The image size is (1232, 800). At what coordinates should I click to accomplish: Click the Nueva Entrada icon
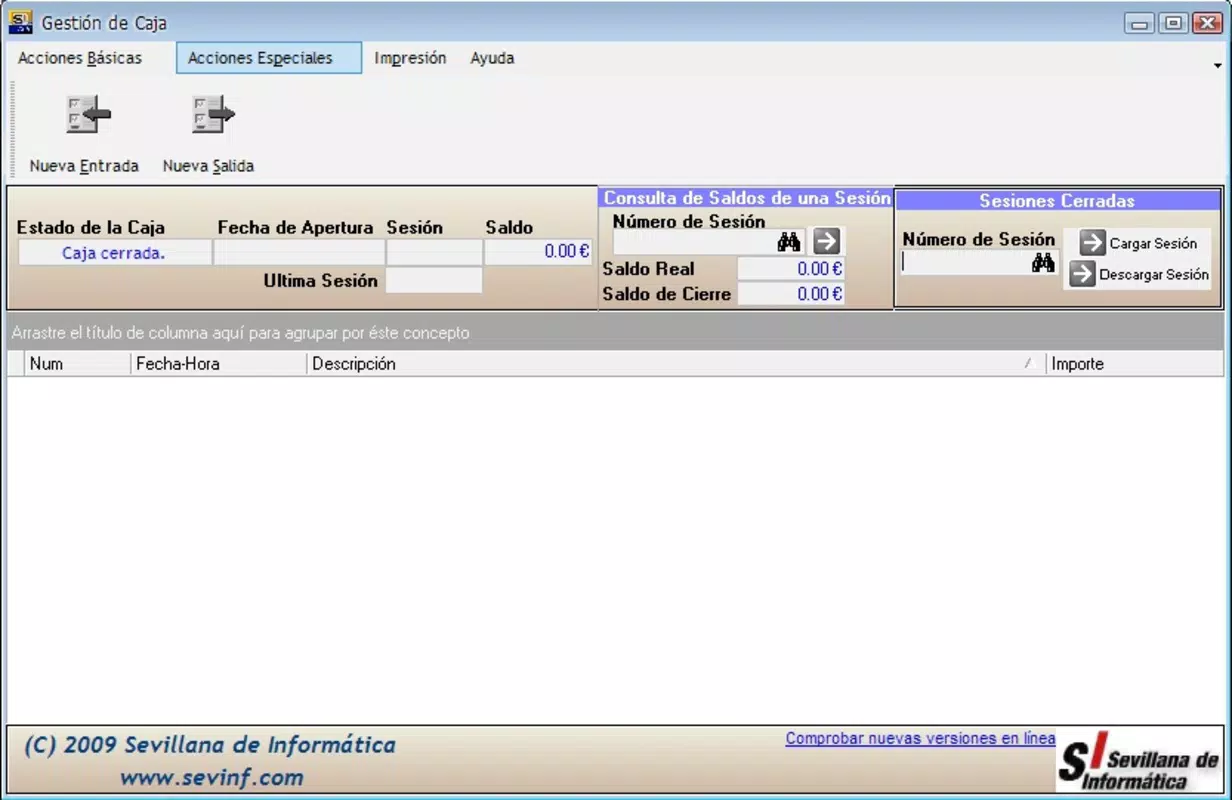(88, 115)
